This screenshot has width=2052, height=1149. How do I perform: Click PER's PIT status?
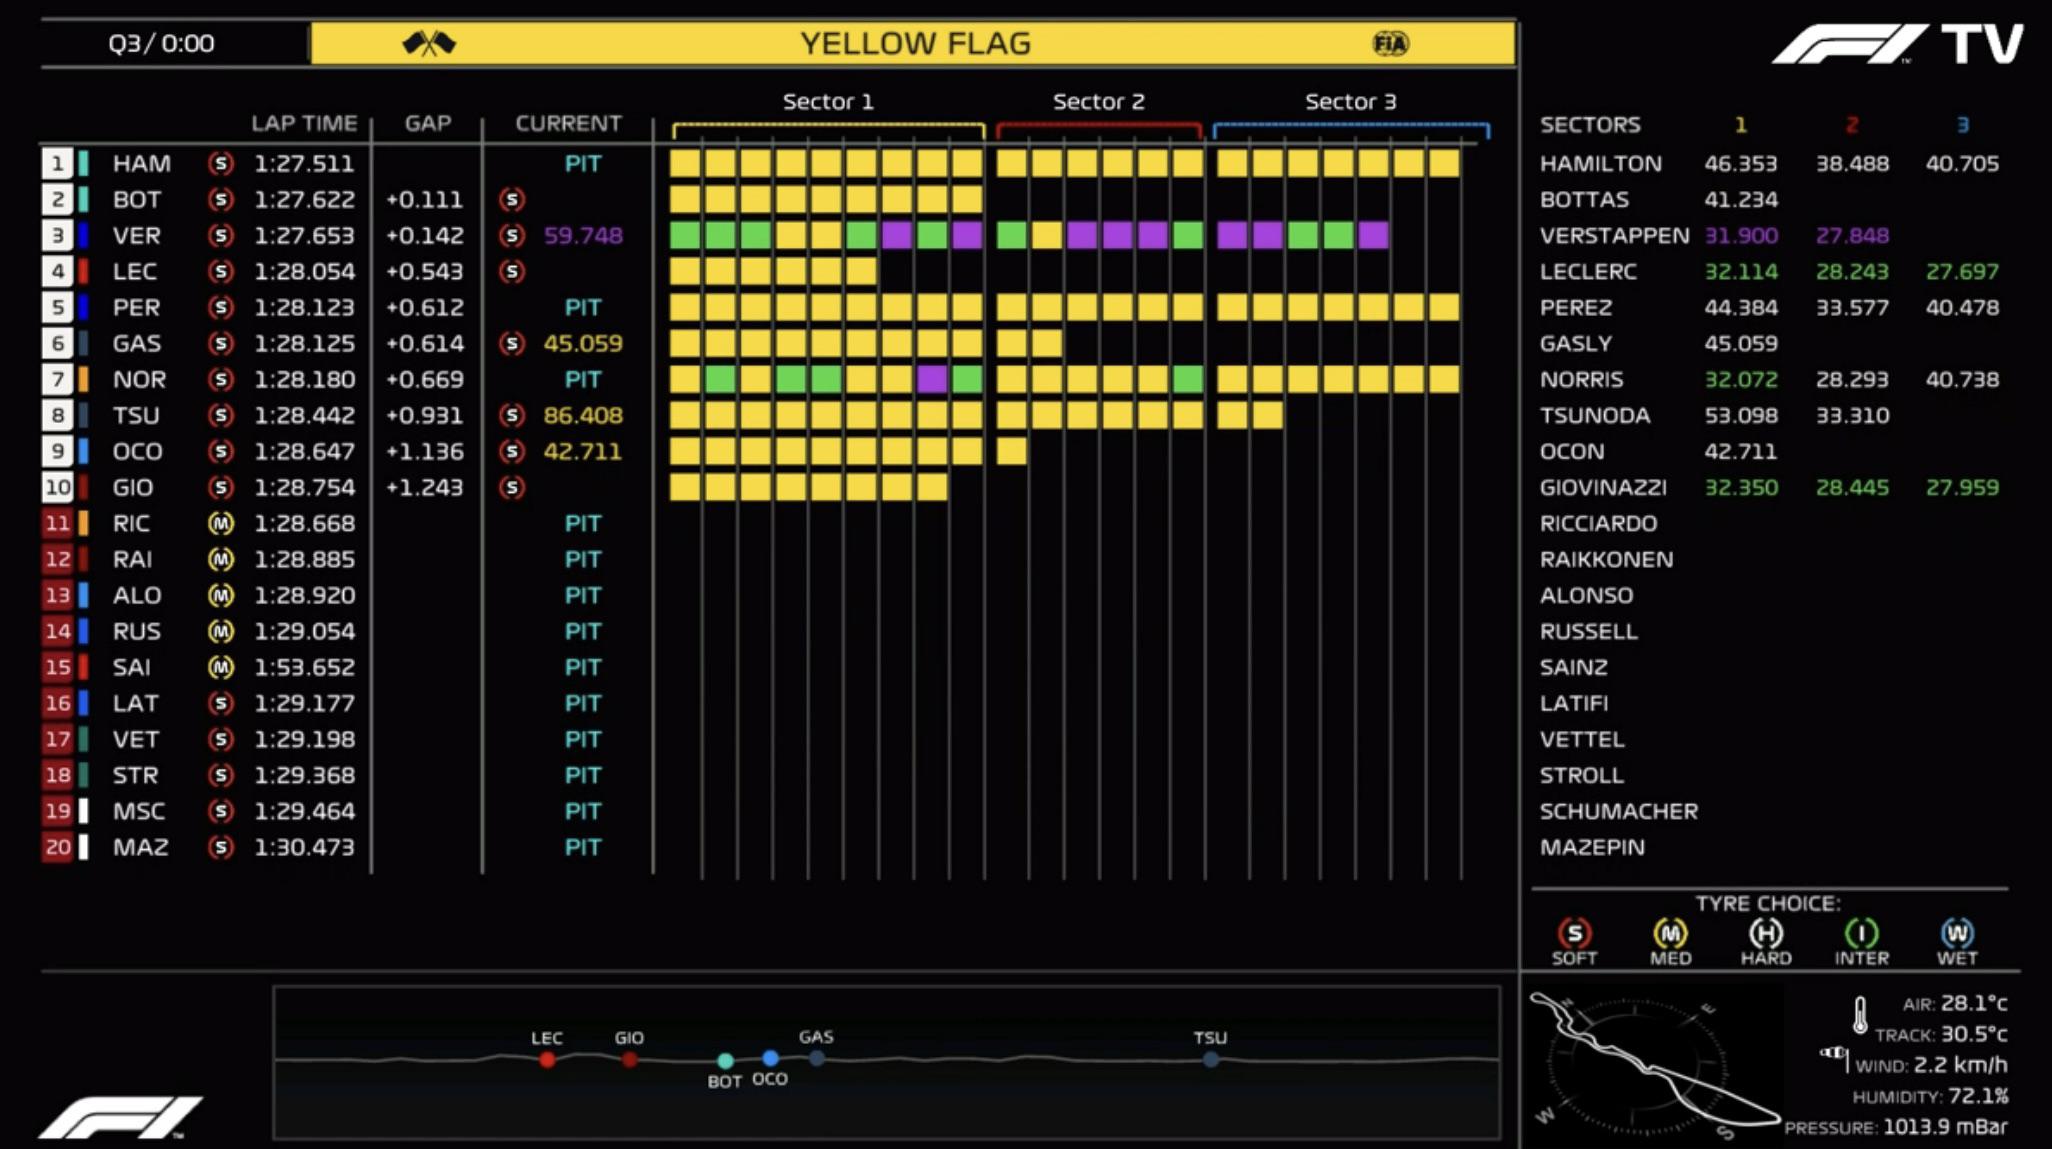point(583,307)
